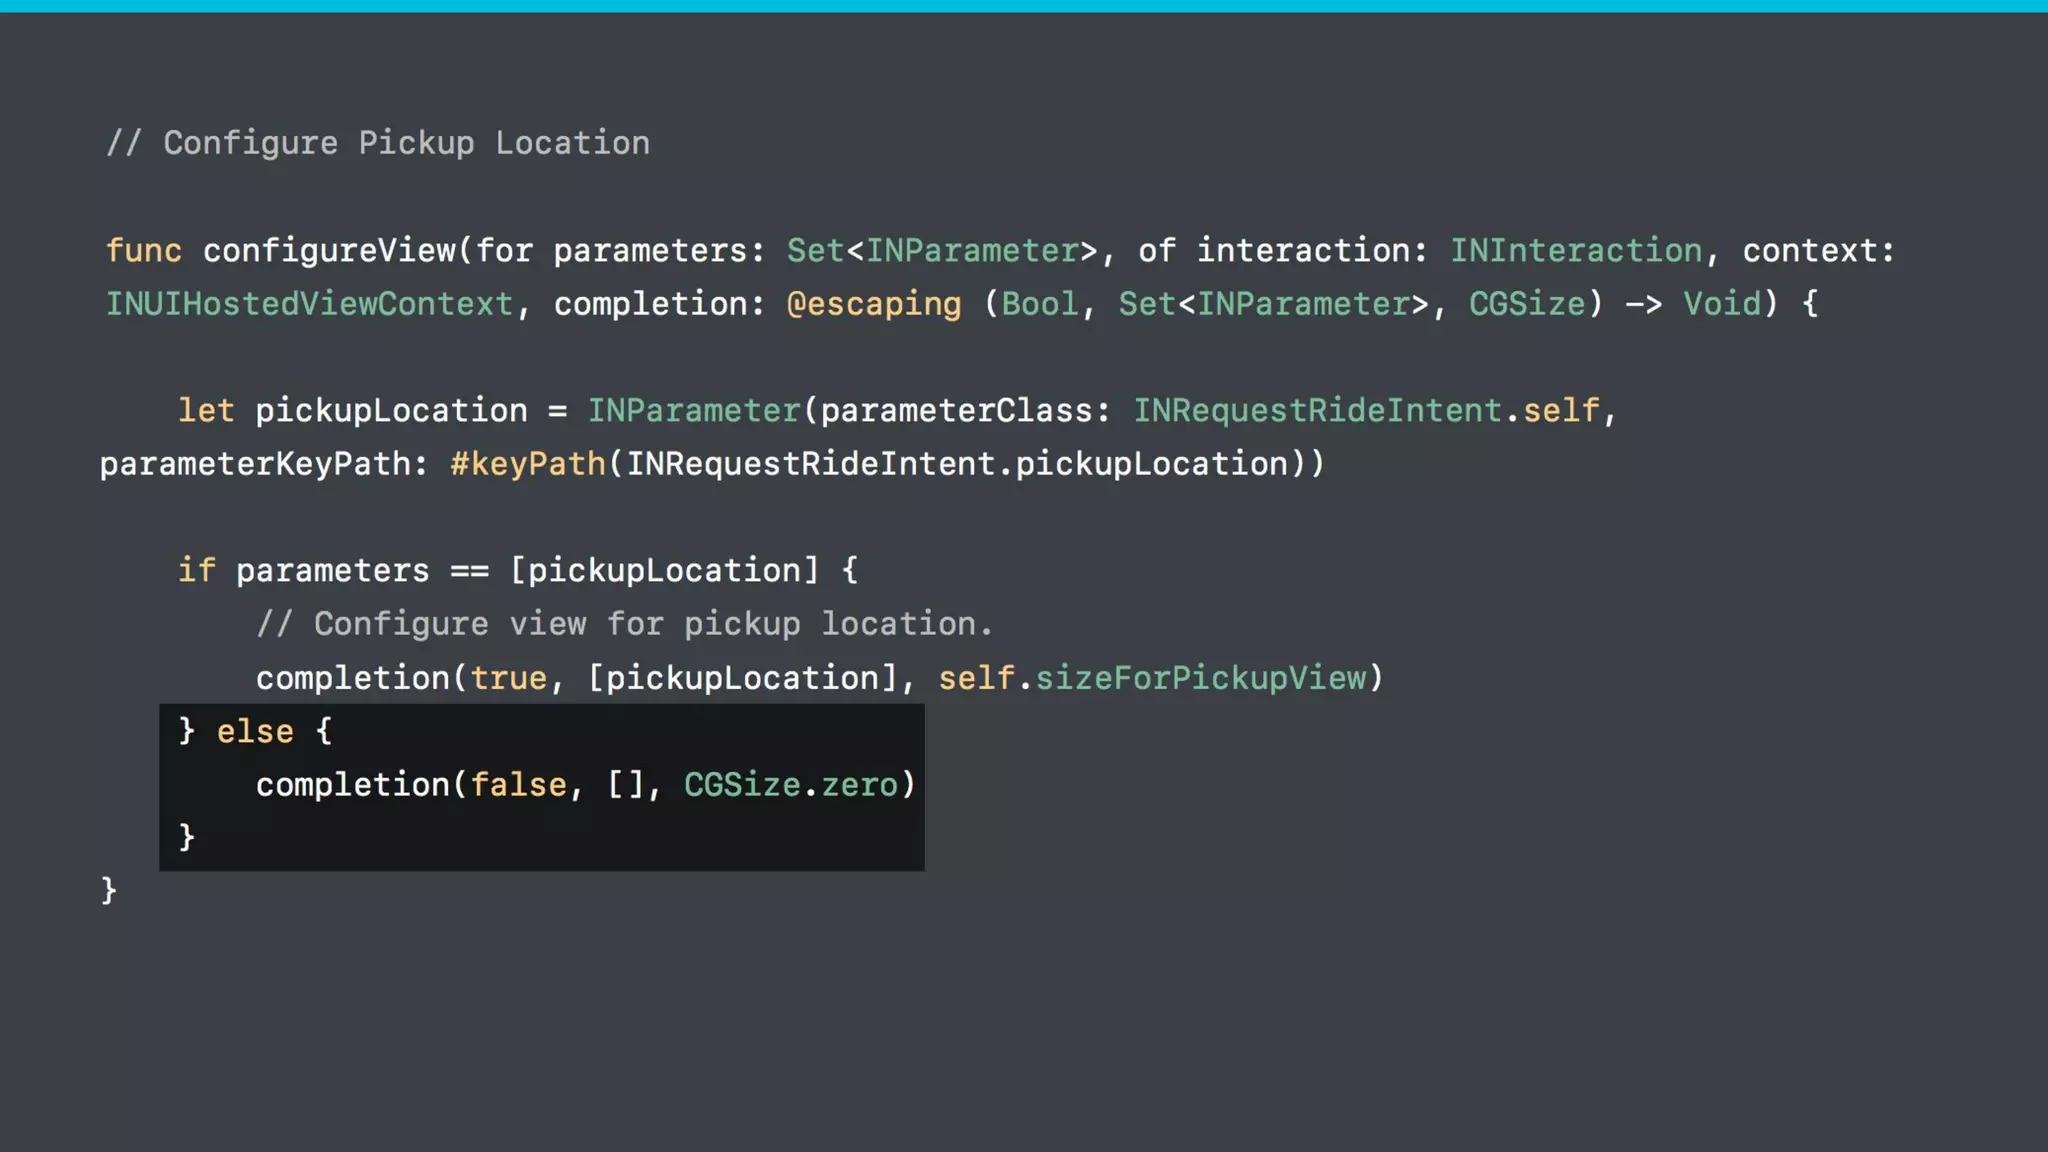
Task: Click the false literal in completion call
Action: (518, 785)
